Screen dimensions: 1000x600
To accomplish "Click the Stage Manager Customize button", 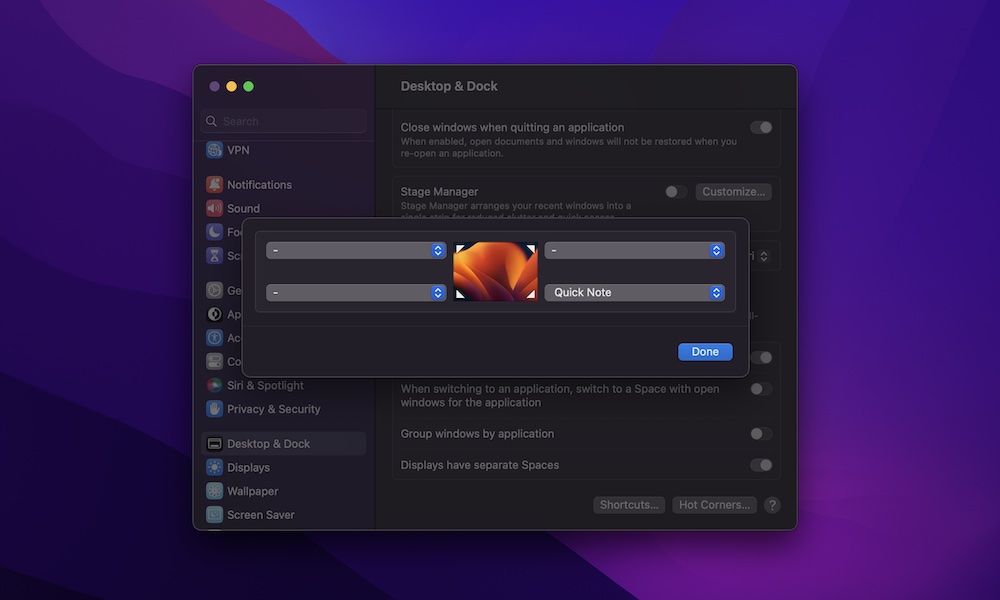I will click(733, 192).
